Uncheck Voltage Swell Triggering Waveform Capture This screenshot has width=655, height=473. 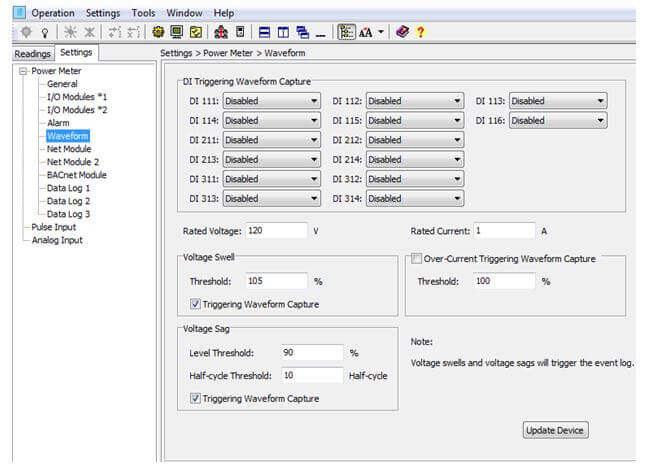pyautogui.click(x=195, y=304)
